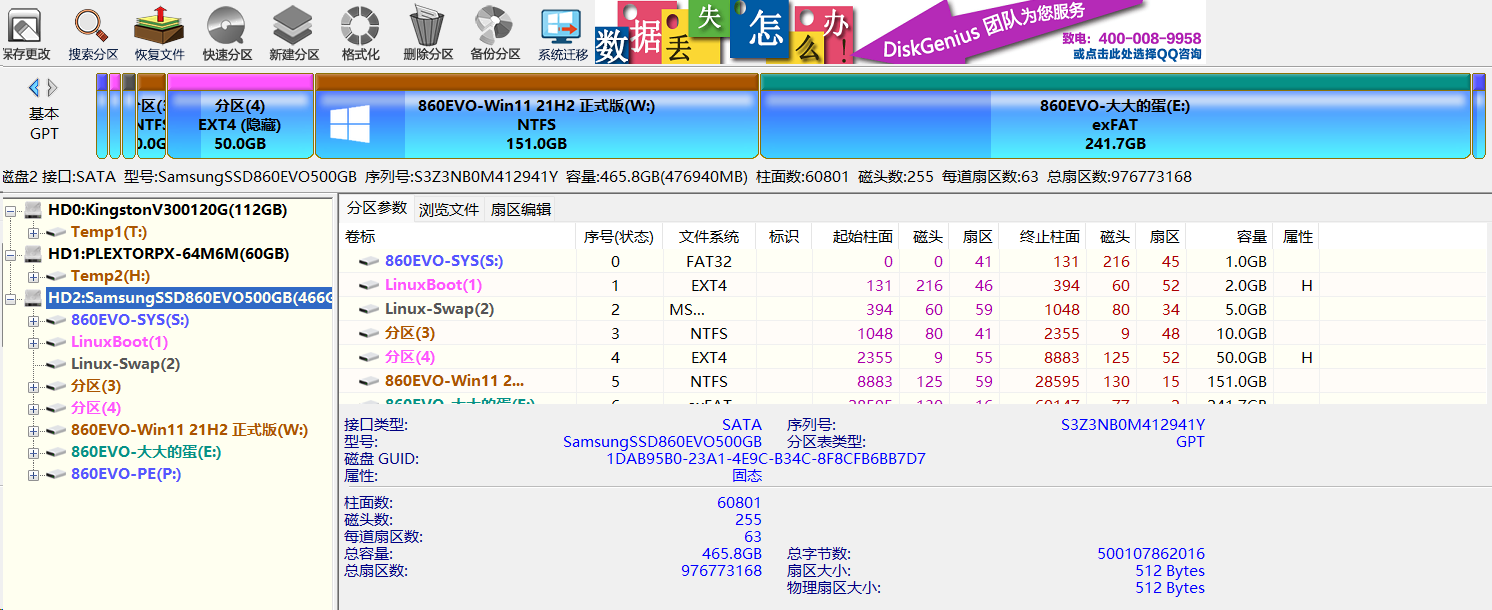Viewport: 1492px width, 610px height.
Task: Sort table by 文件系统 column header
Action: tap(709, 237)
